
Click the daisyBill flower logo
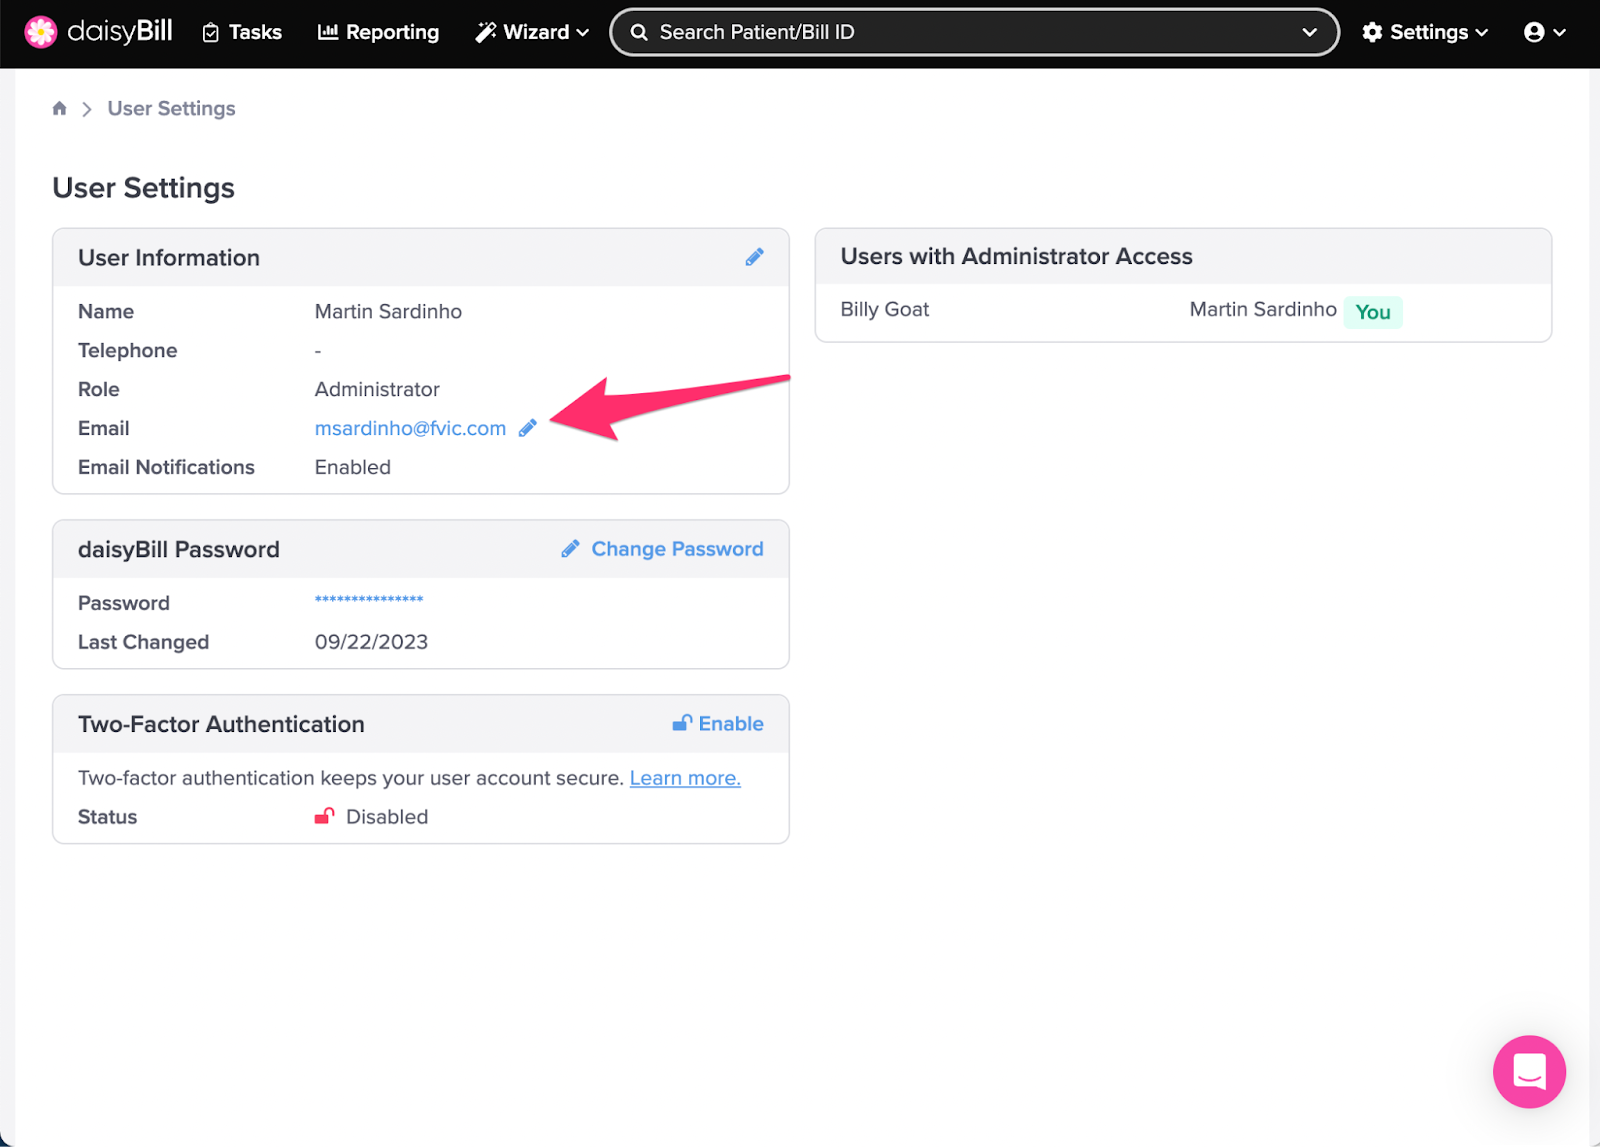[x=41, y=32]
